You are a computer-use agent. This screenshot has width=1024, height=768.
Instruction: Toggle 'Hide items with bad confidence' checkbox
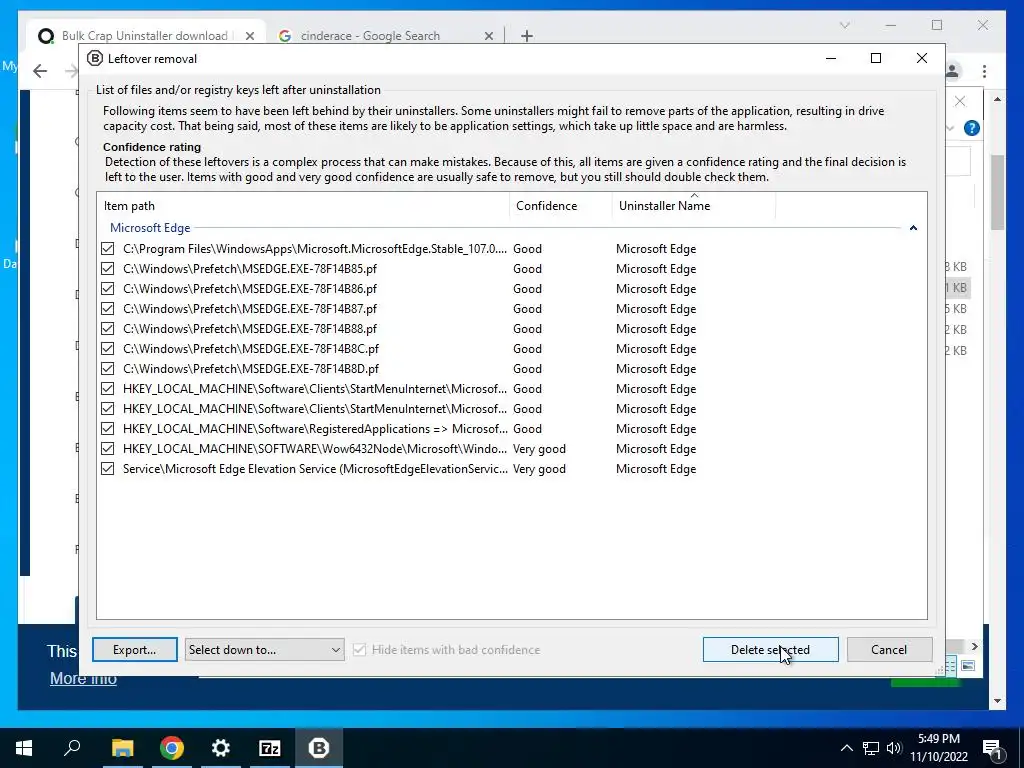[359, 650]
